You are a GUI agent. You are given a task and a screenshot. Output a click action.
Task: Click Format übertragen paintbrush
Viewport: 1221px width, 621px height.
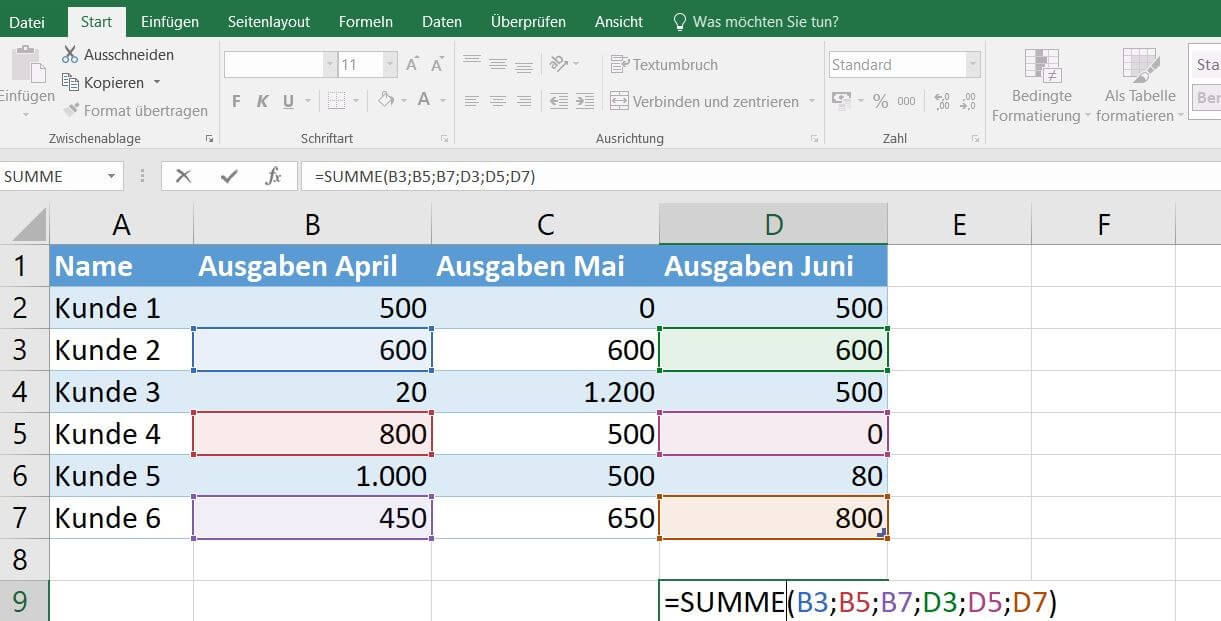(x=71, y=110)
